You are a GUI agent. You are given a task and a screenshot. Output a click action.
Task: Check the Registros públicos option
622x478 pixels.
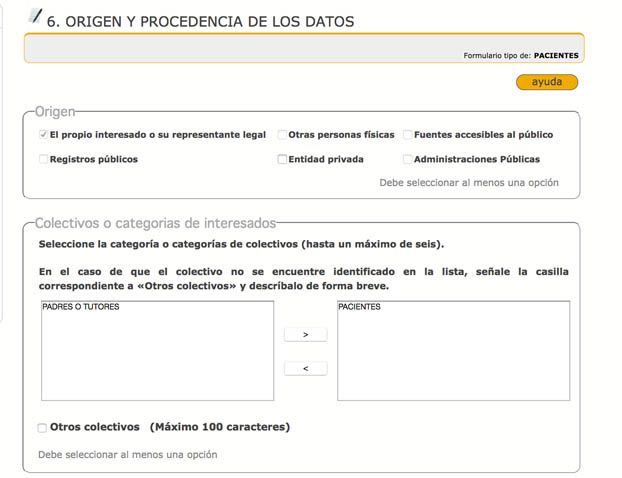point(43,159)
